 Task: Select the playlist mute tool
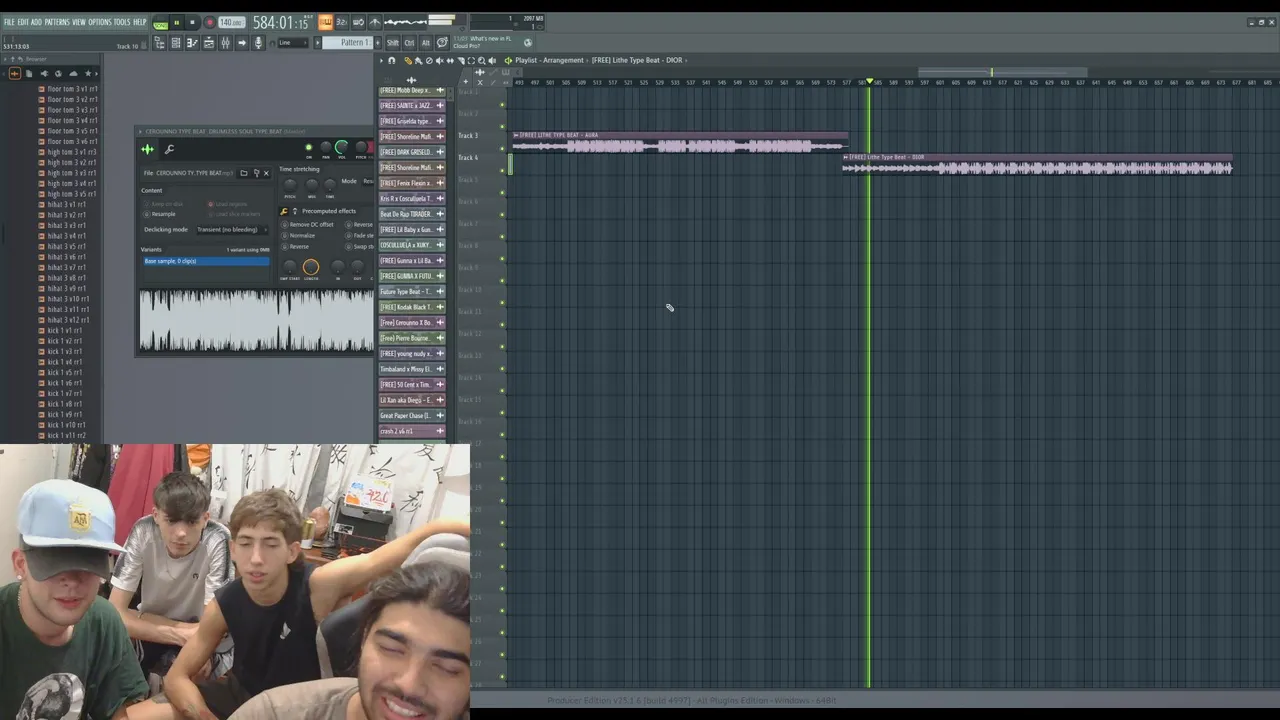439,60
